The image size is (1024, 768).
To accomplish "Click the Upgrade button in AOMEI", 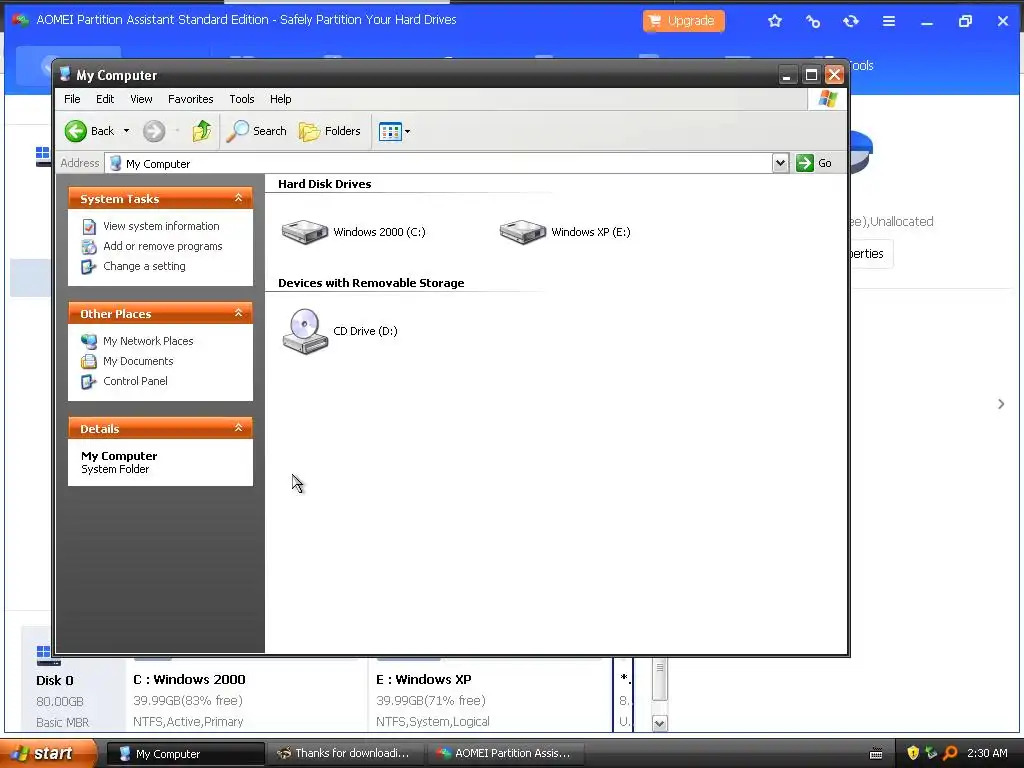I will tap(683, 21).
